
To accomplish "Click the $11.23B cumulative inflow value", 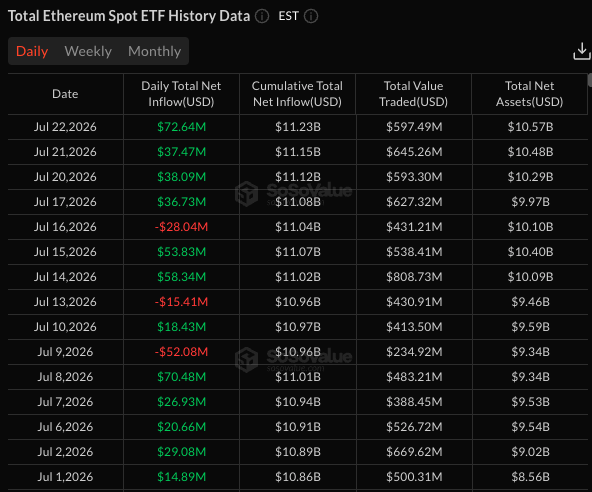I will click(x=298, y=127).
